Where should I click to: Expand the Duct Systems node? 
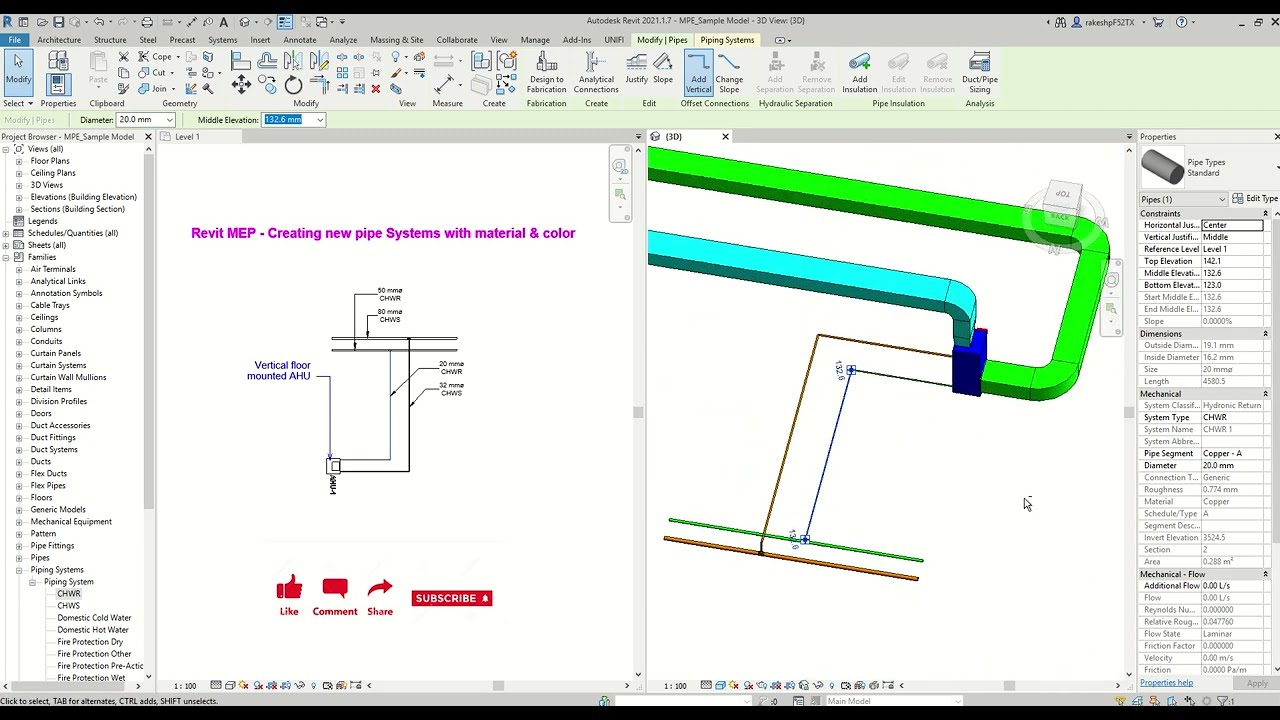19,449
